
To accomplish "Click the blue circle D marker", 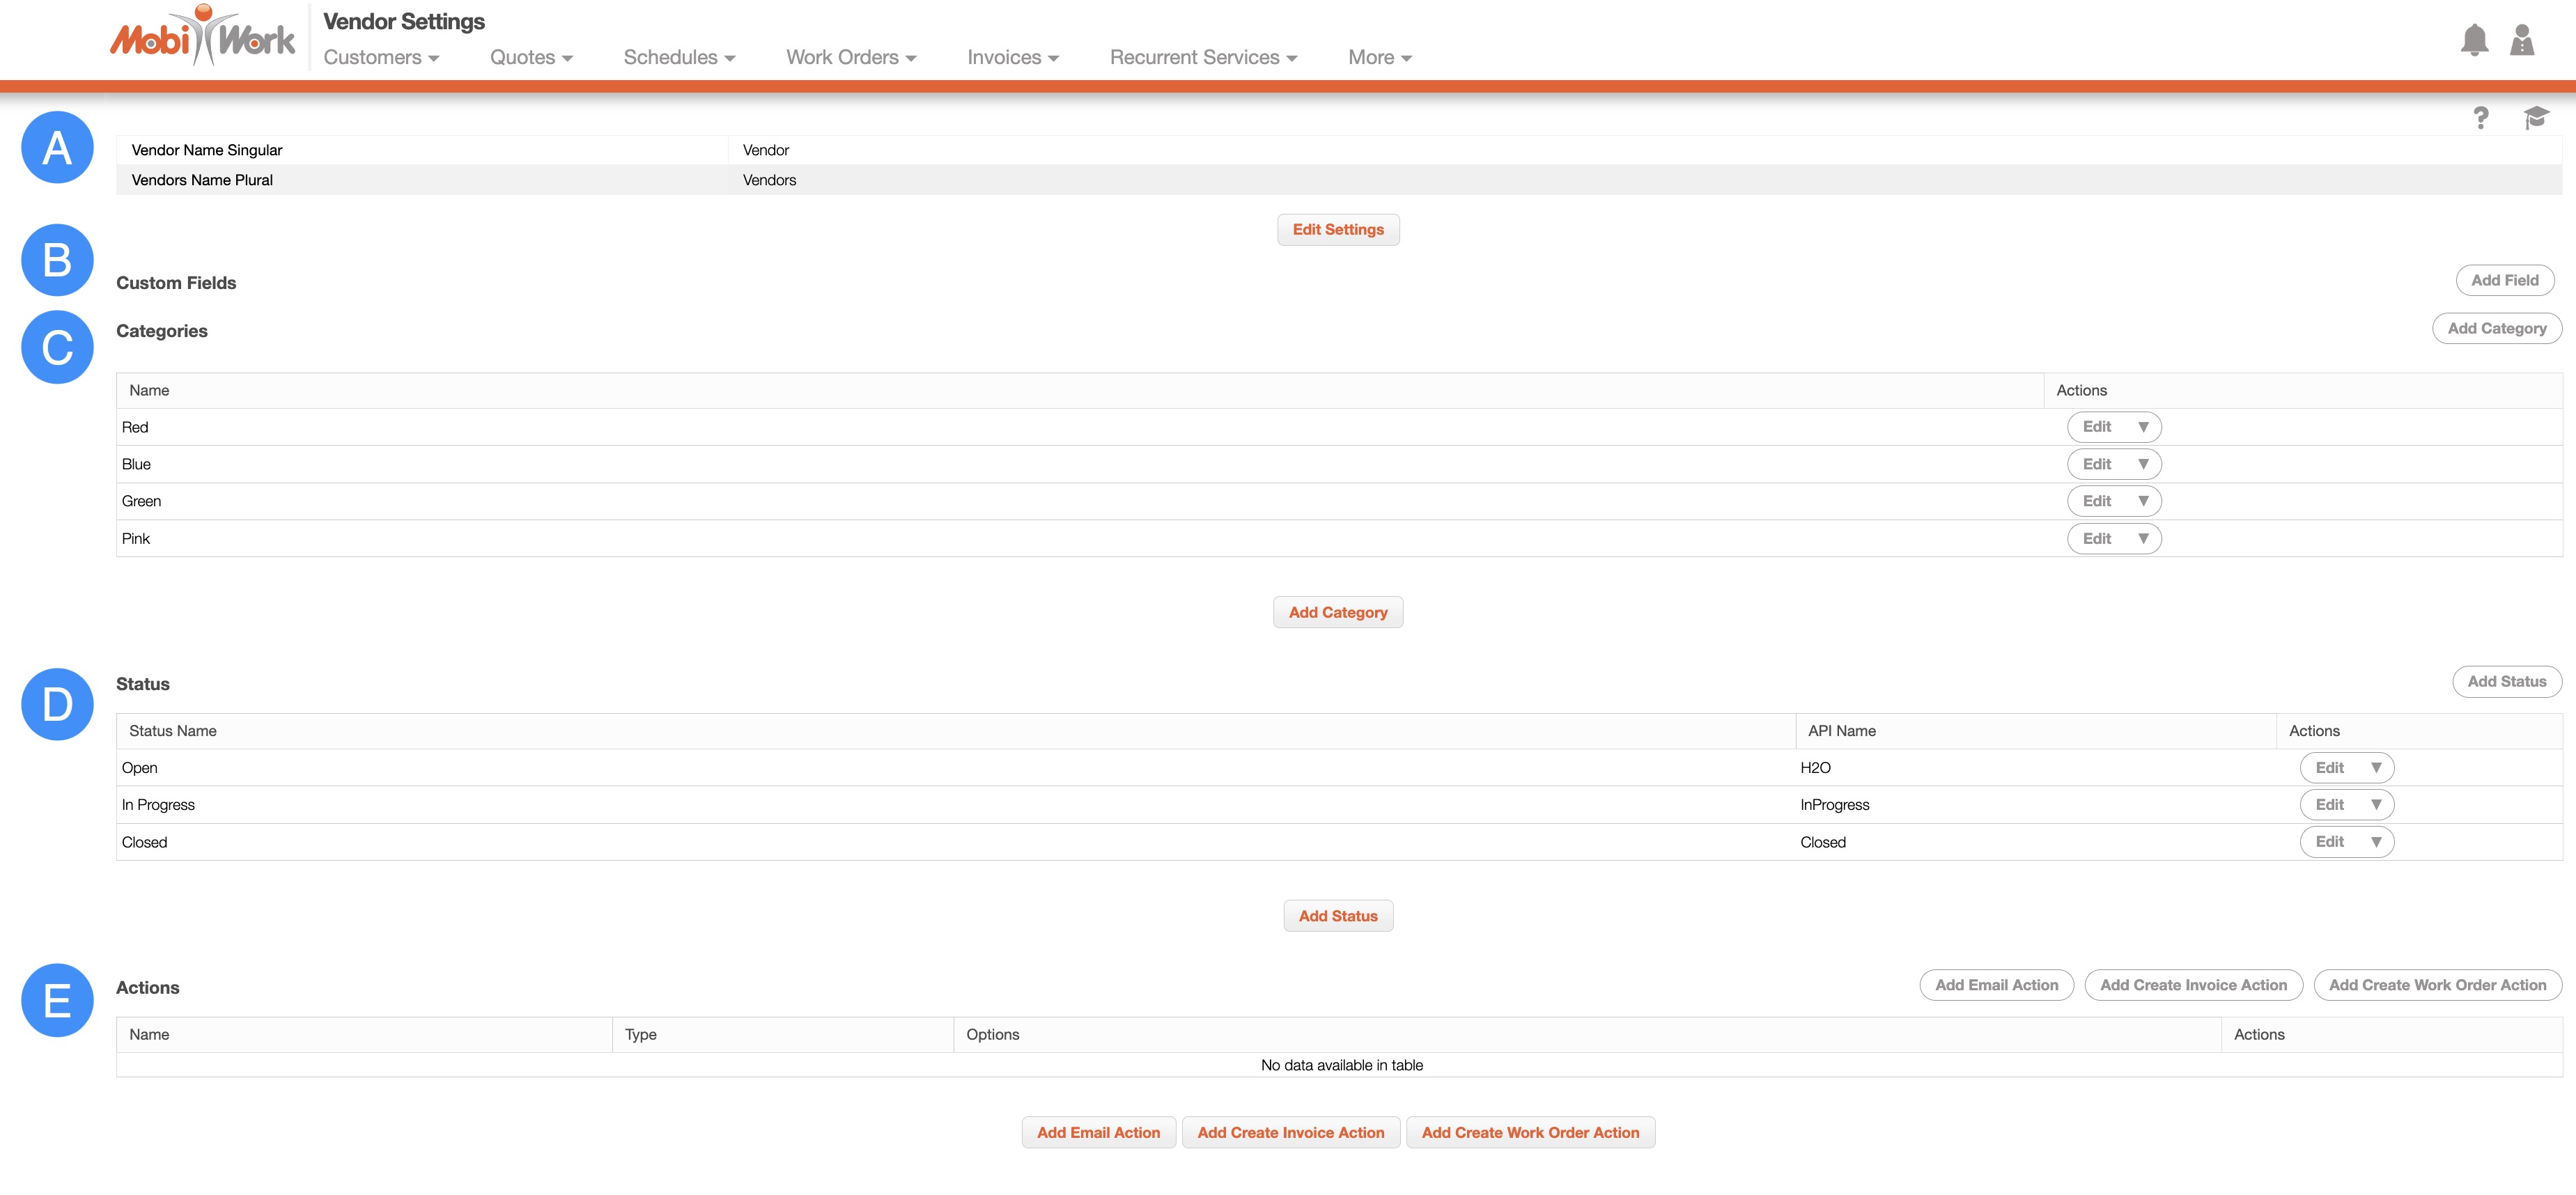I will point(57,704).
